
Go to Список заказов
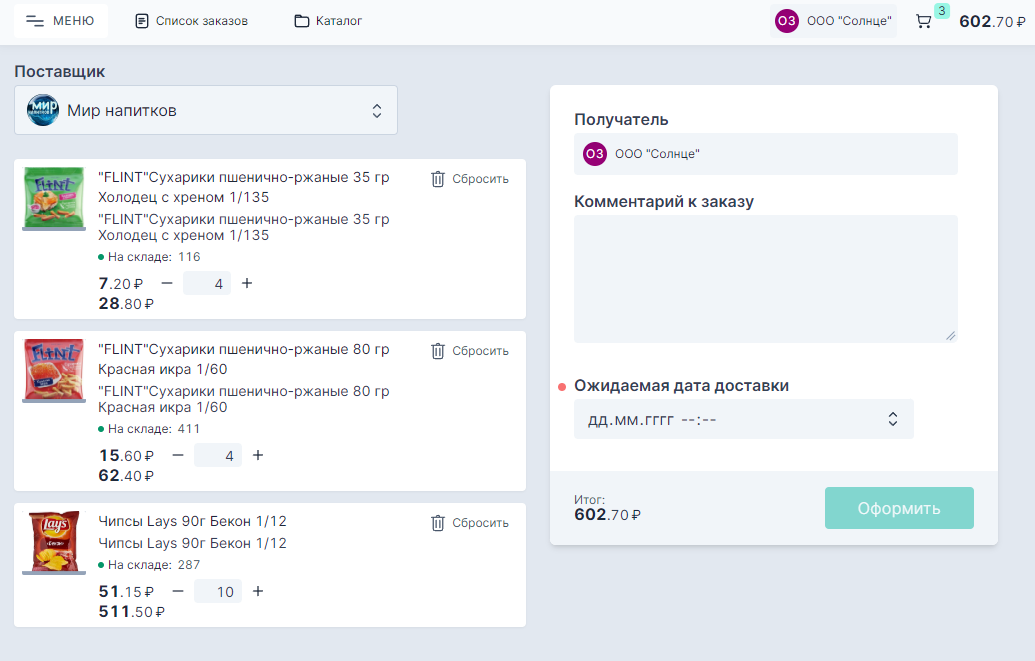tap(191, 21)
